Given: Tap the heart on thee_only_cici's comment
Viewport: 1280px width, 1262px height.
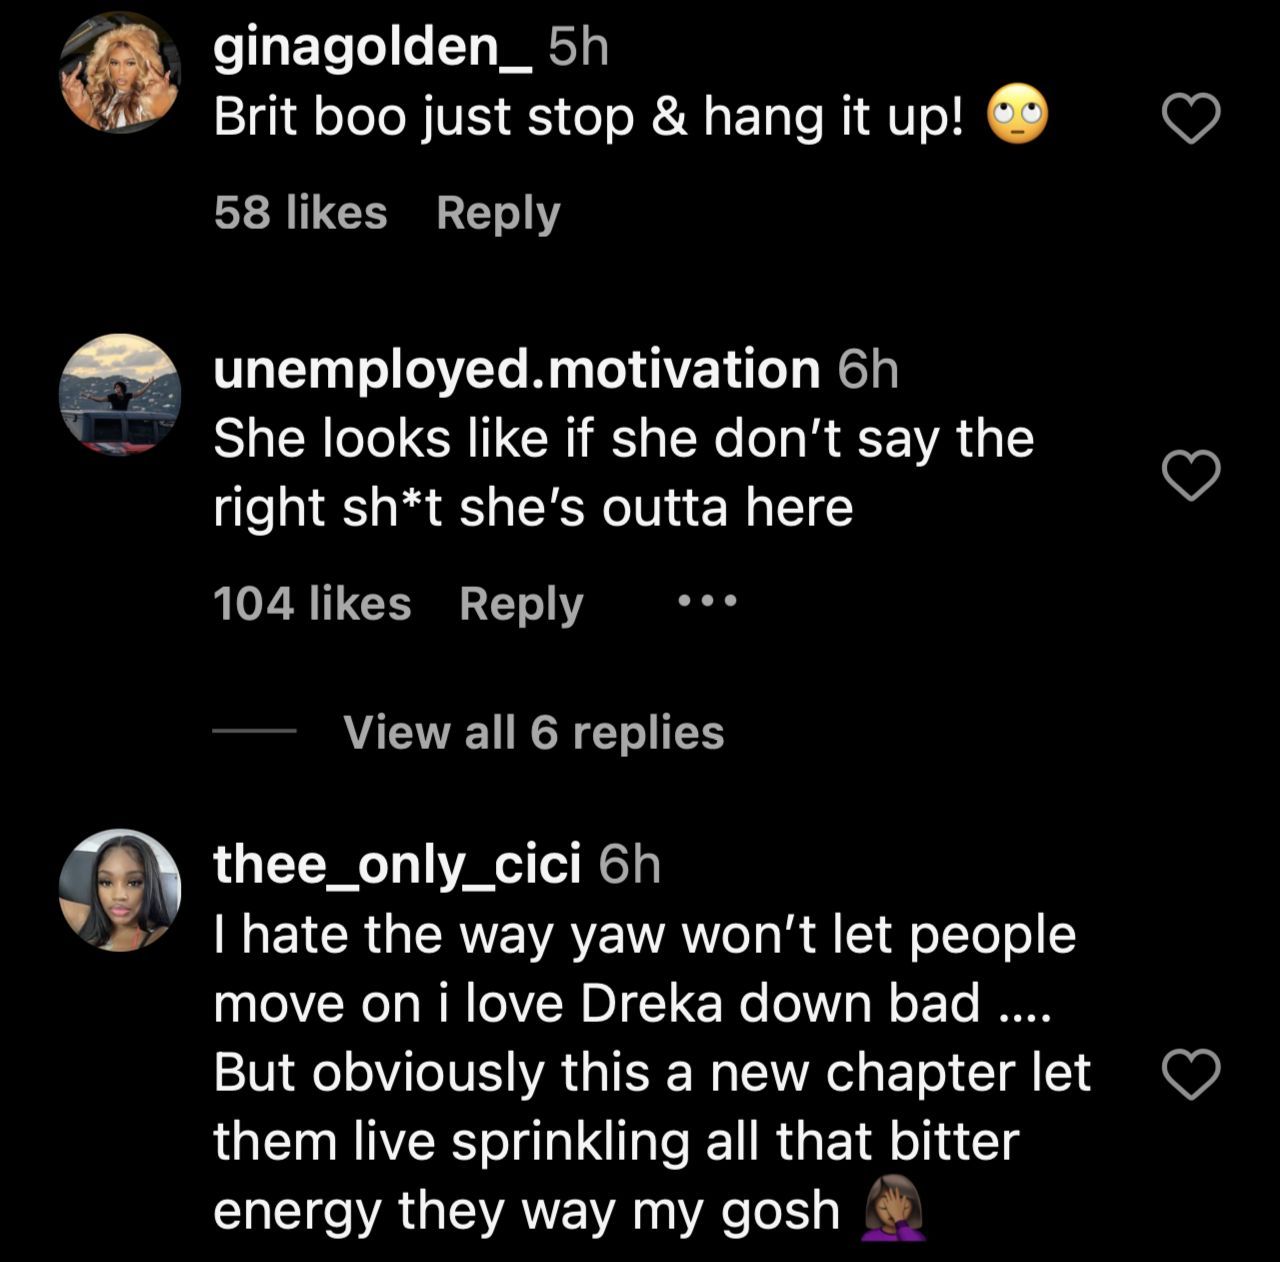Looking at the screenshot, I should [1191, 1075].
